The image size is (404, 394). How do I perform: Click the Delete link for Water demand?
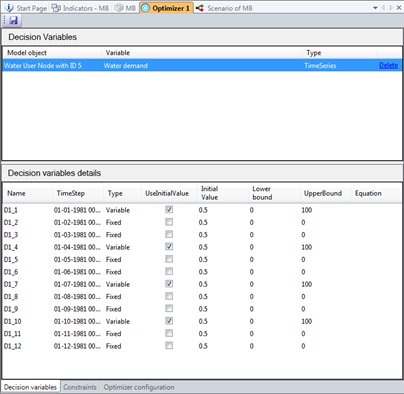coord(389,65)
